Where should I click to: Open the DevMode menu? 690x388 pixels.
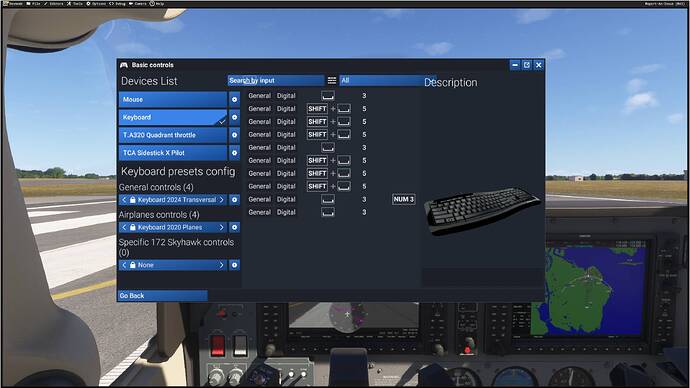13,4
